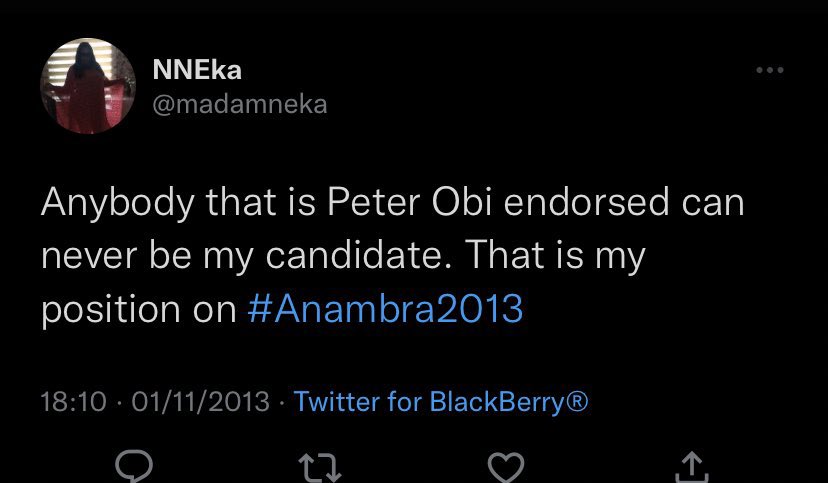Retweet this tweet using the retweet icon
This screenshot has height=483, width=828.
[324, 464]
